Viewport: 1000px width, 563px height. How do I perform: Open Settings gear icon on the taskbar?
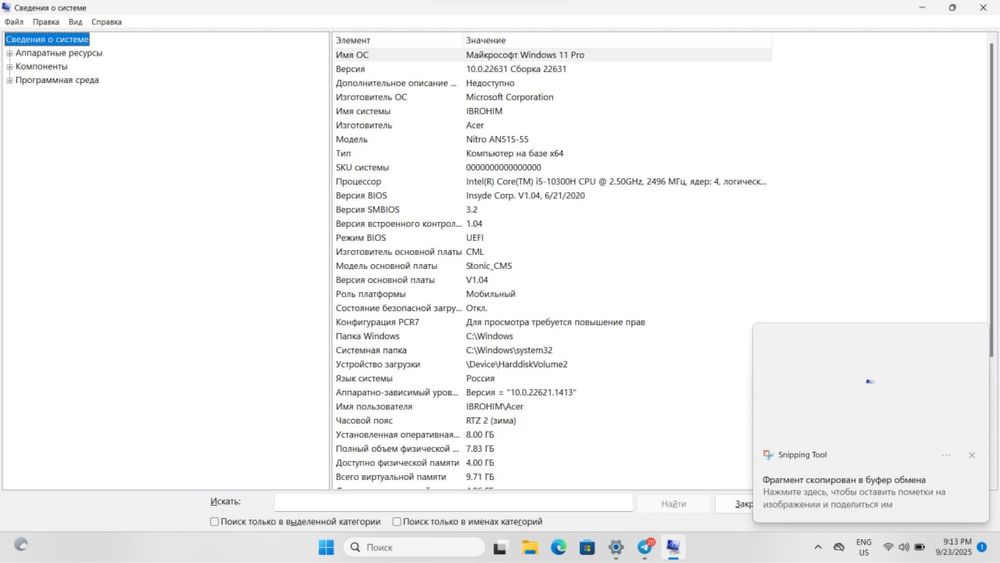(x=616, y=547)
